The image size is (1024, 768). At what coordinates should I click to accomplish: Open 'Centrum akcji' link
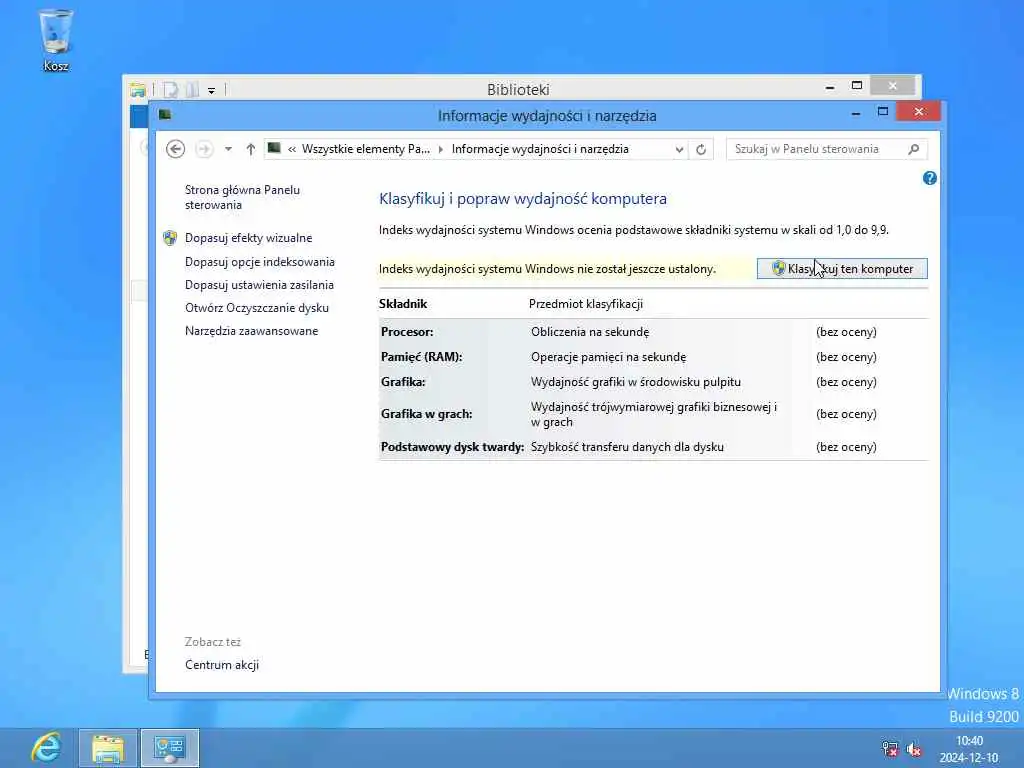click(221, 665)
